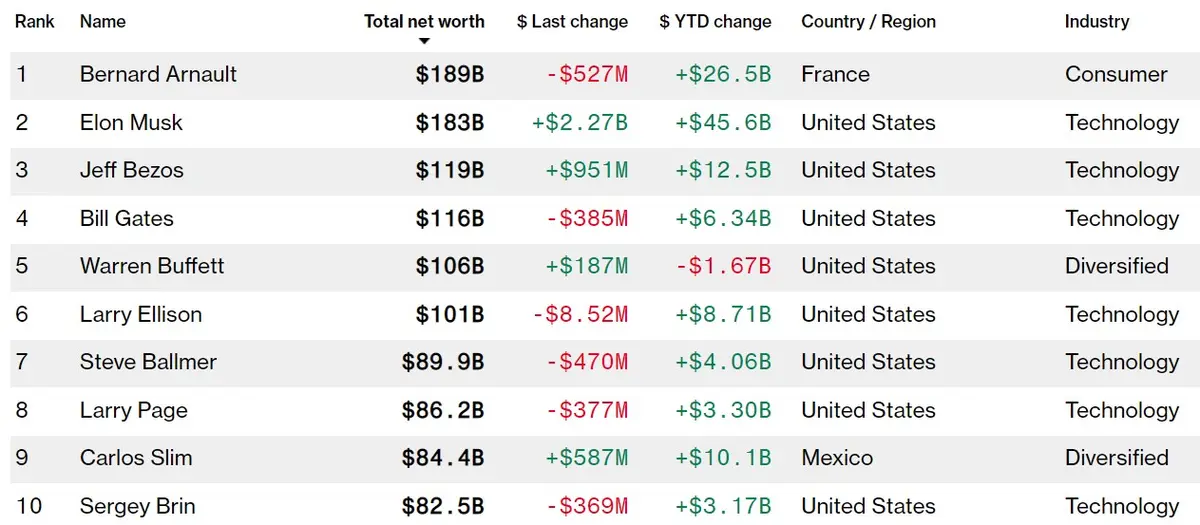Select the Industry column header
Image resolution: width=1200 pixels, height=525 pixels.
point(1097,21)
